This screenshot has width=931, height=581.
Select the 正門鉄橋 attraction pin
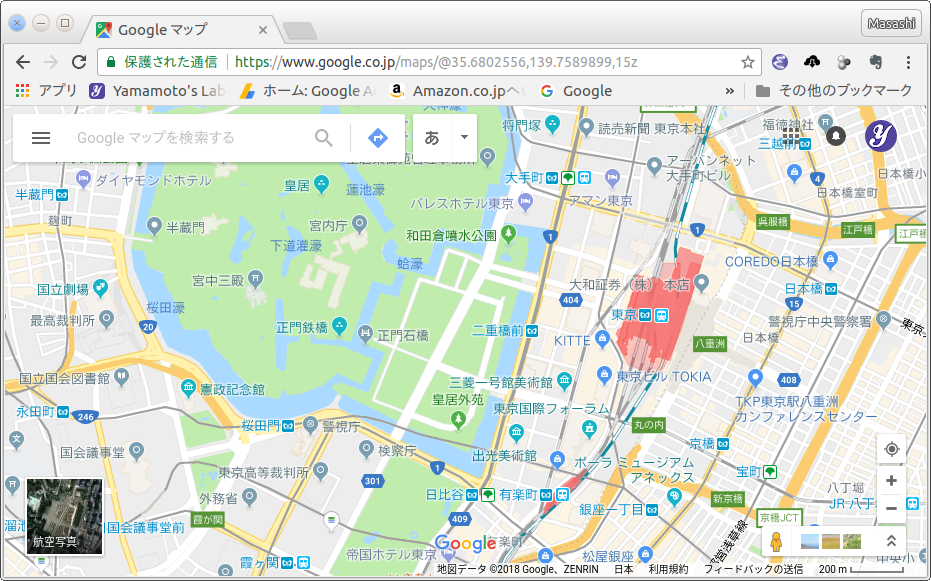[339, 325]
